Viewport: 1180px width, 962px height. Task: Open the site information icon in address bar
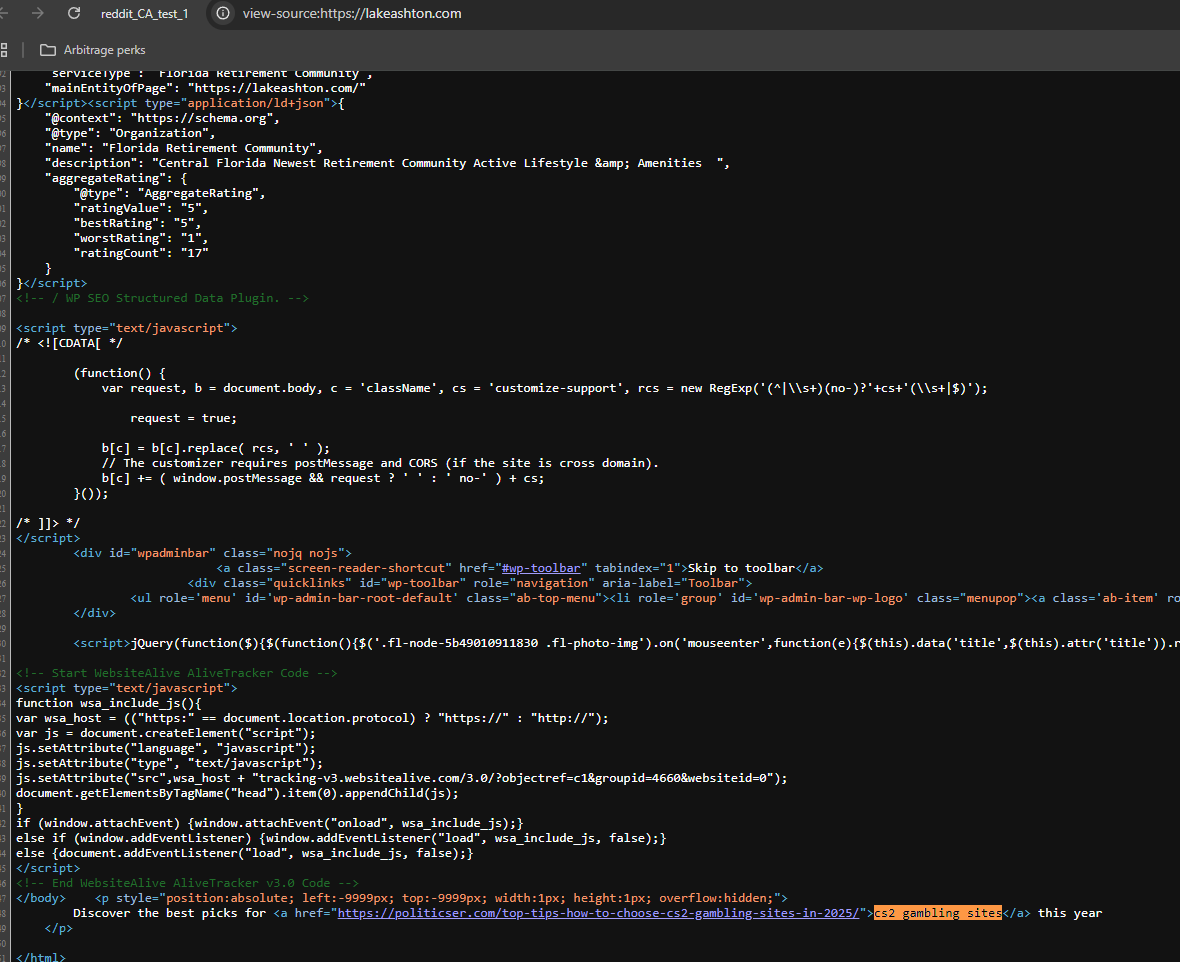point(223,14)
